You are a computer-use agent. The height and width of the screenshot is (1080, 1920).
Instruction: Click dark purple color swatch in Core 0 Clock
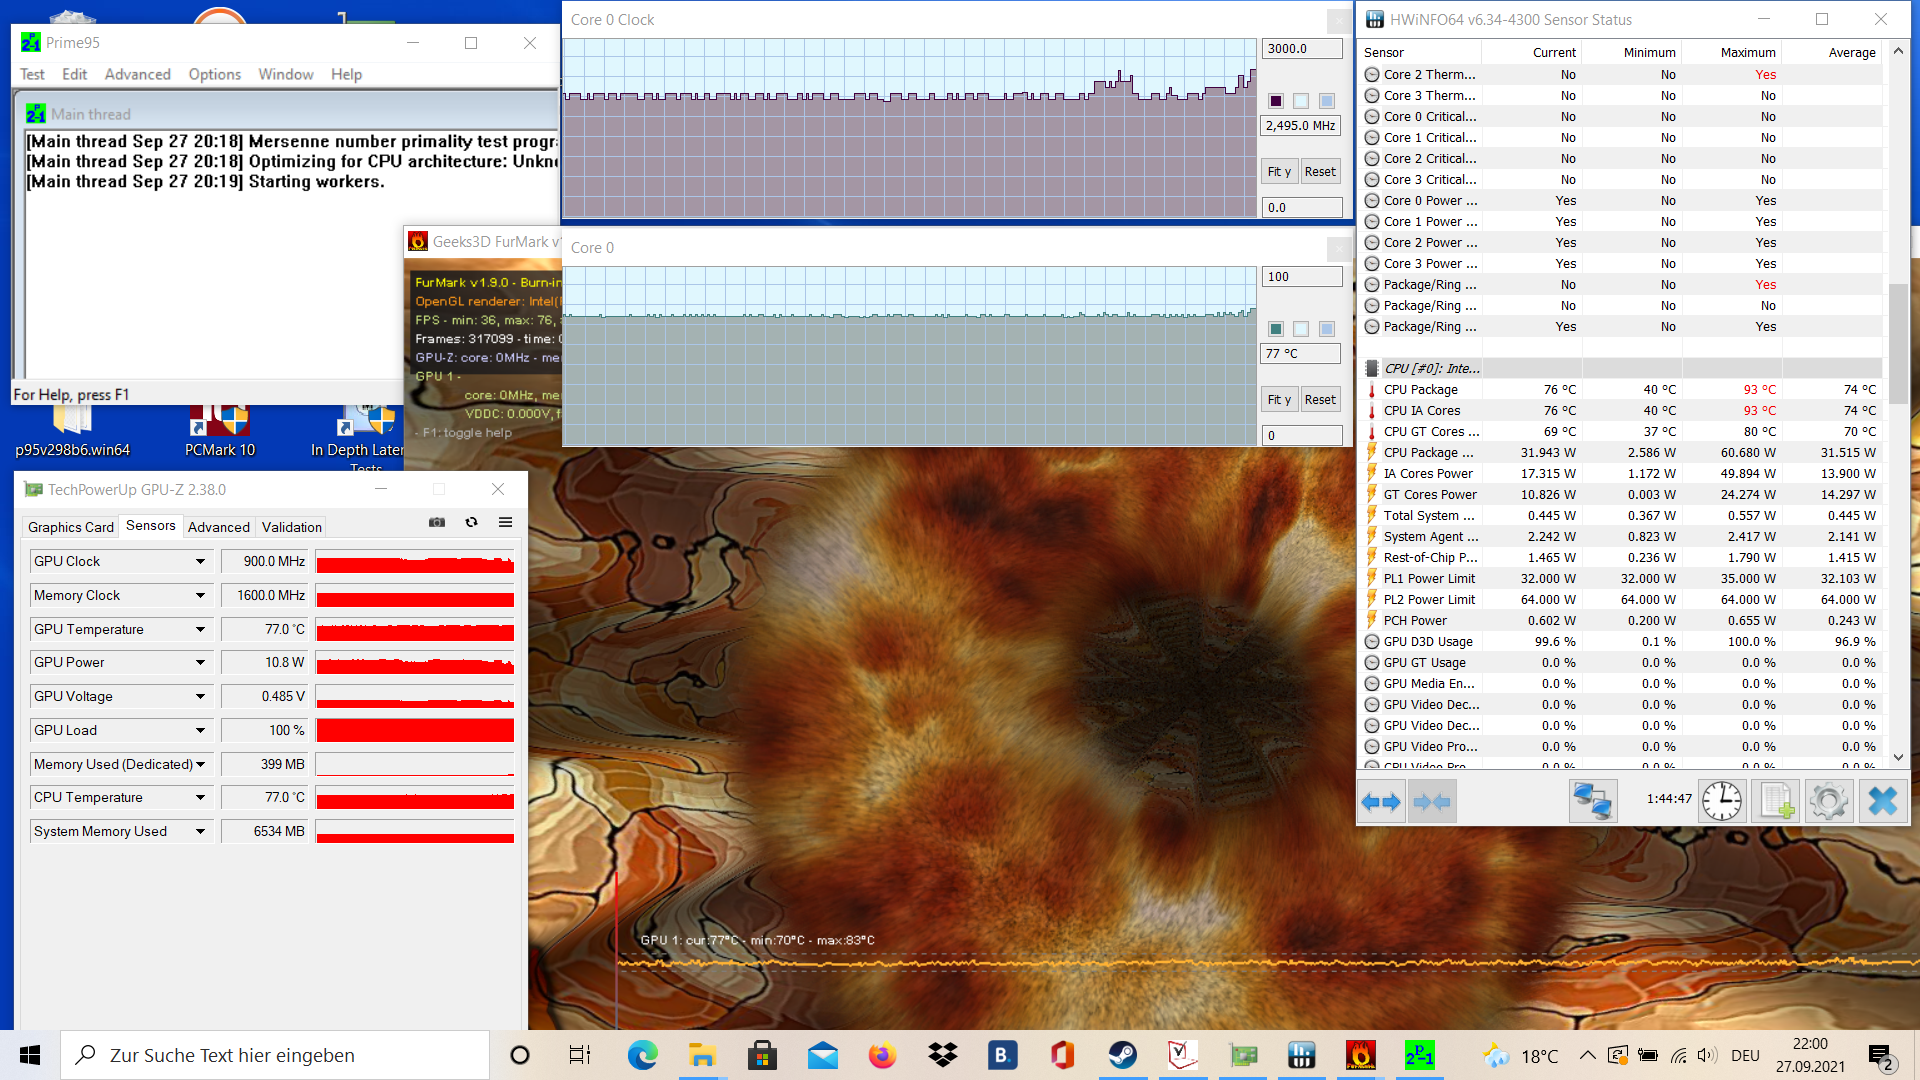1276,101
